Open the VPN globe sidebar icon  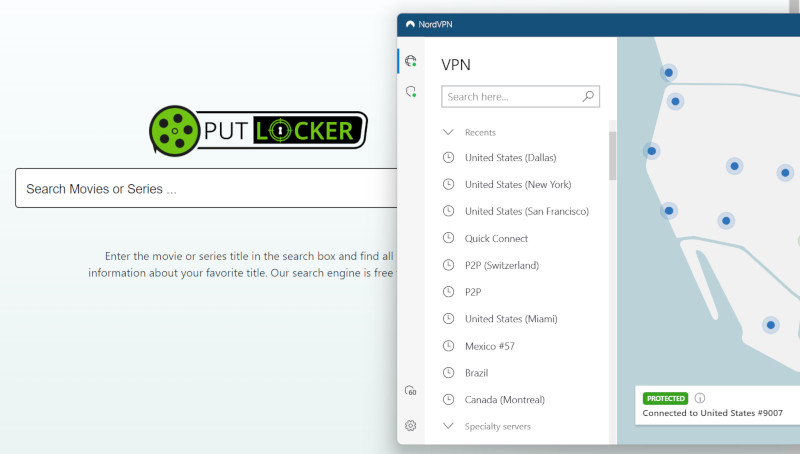(411, 61)
